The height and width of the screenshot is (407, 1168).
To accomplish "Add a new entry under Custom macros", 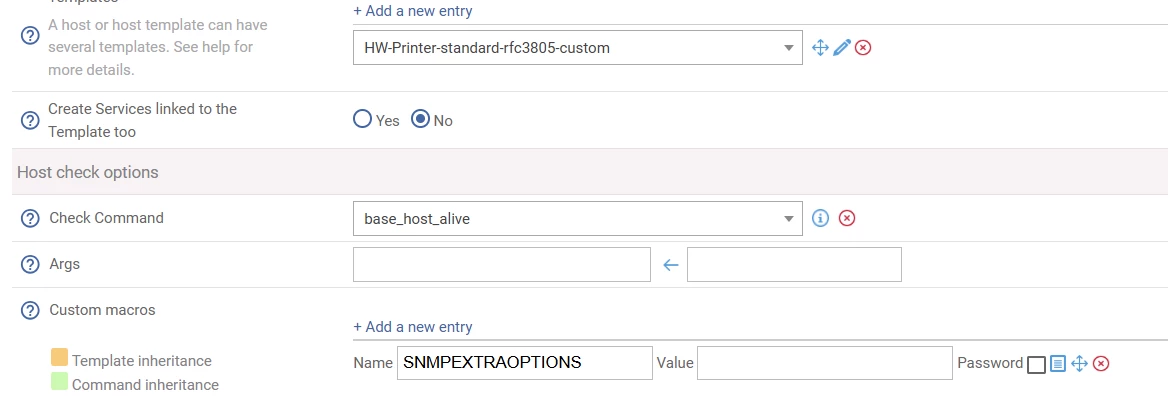I will [x=413, y=327].
